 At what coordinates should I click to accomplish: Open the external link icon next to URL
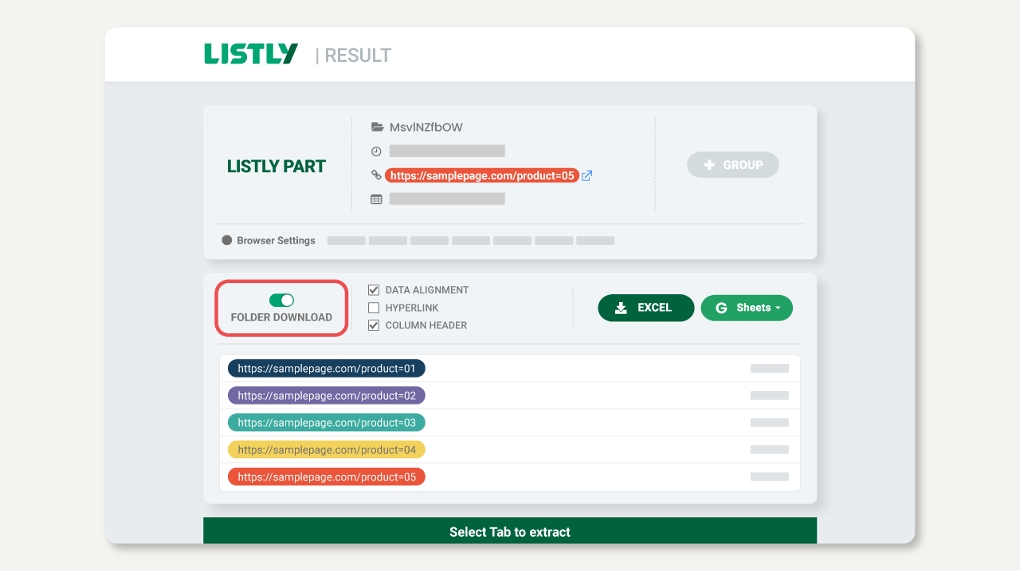(x=587, y=175)
